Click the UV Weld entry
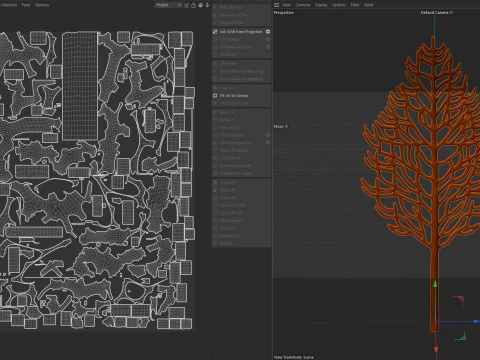The width and height of the screenshot is (480, 360). (228, 54)
